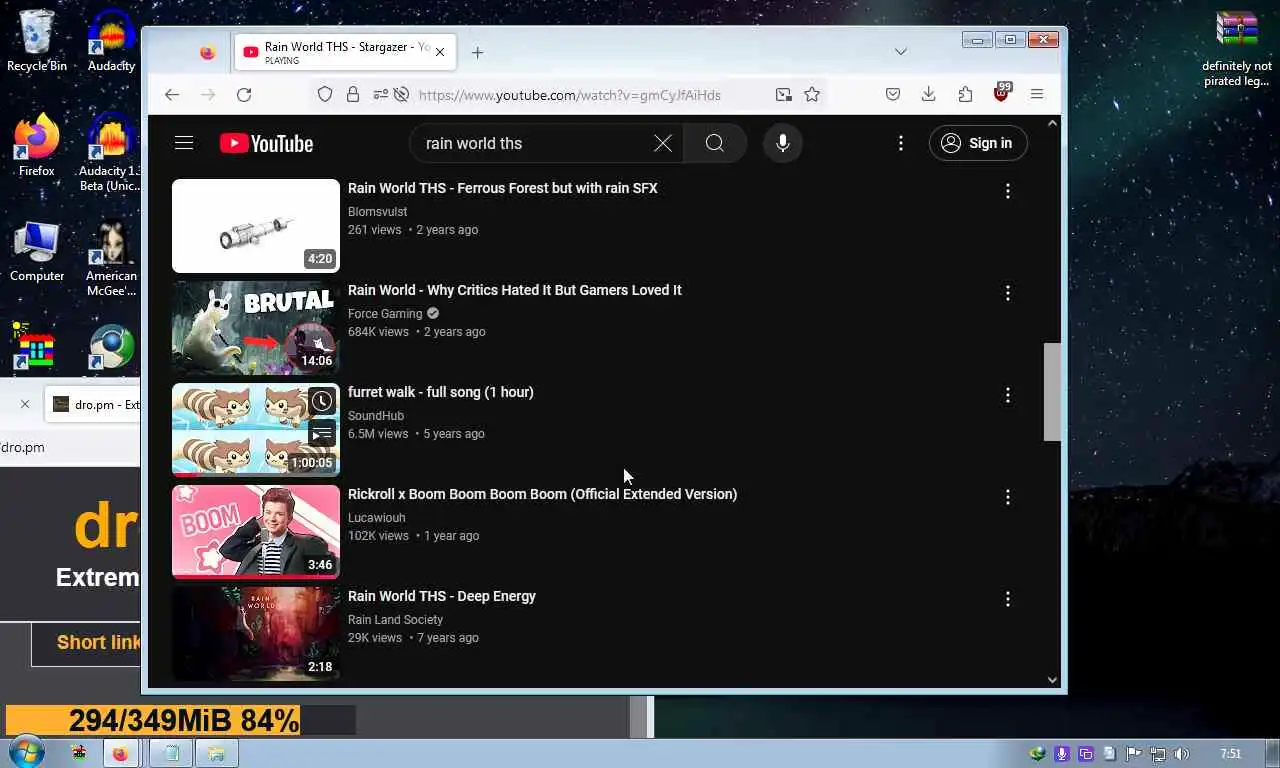Viewport: 1280px width, 768px height.
Task: Open title Rain World THS - Ferrous Forest but with rain SFX
Action: tap(502, 188)
